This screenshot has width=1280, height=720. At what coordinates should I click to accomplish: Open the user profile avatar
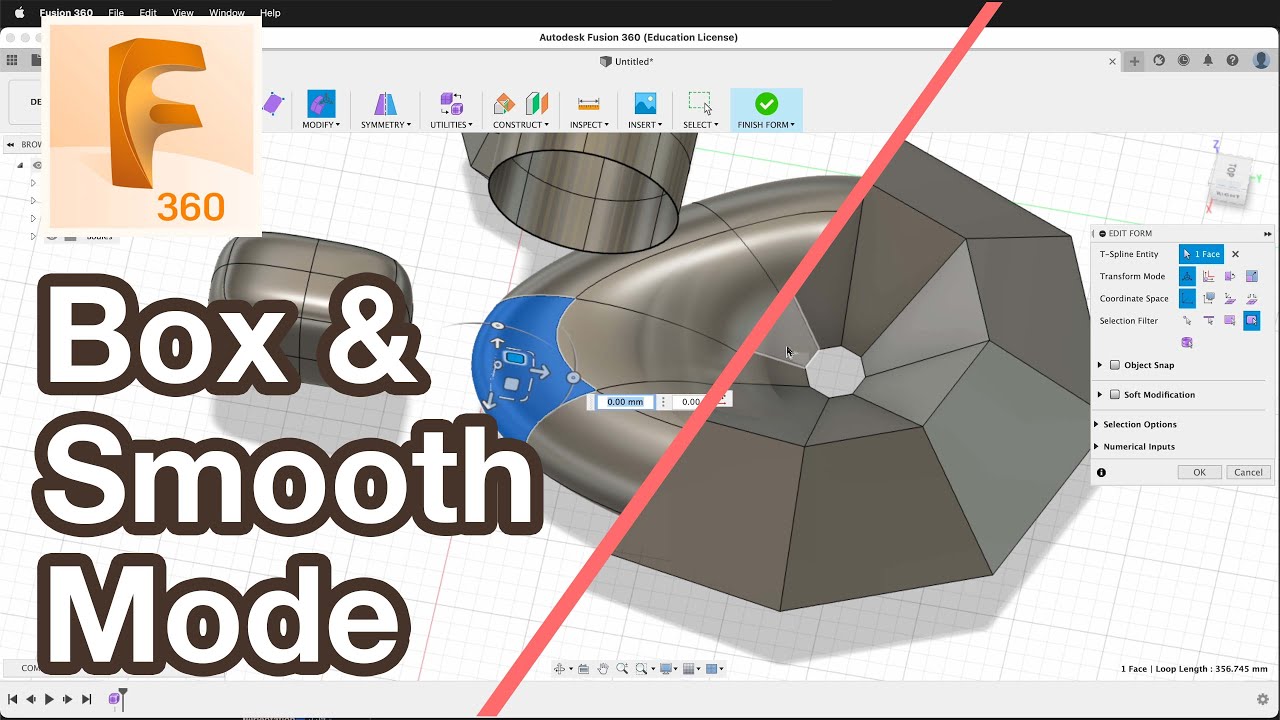[1261, 60]
